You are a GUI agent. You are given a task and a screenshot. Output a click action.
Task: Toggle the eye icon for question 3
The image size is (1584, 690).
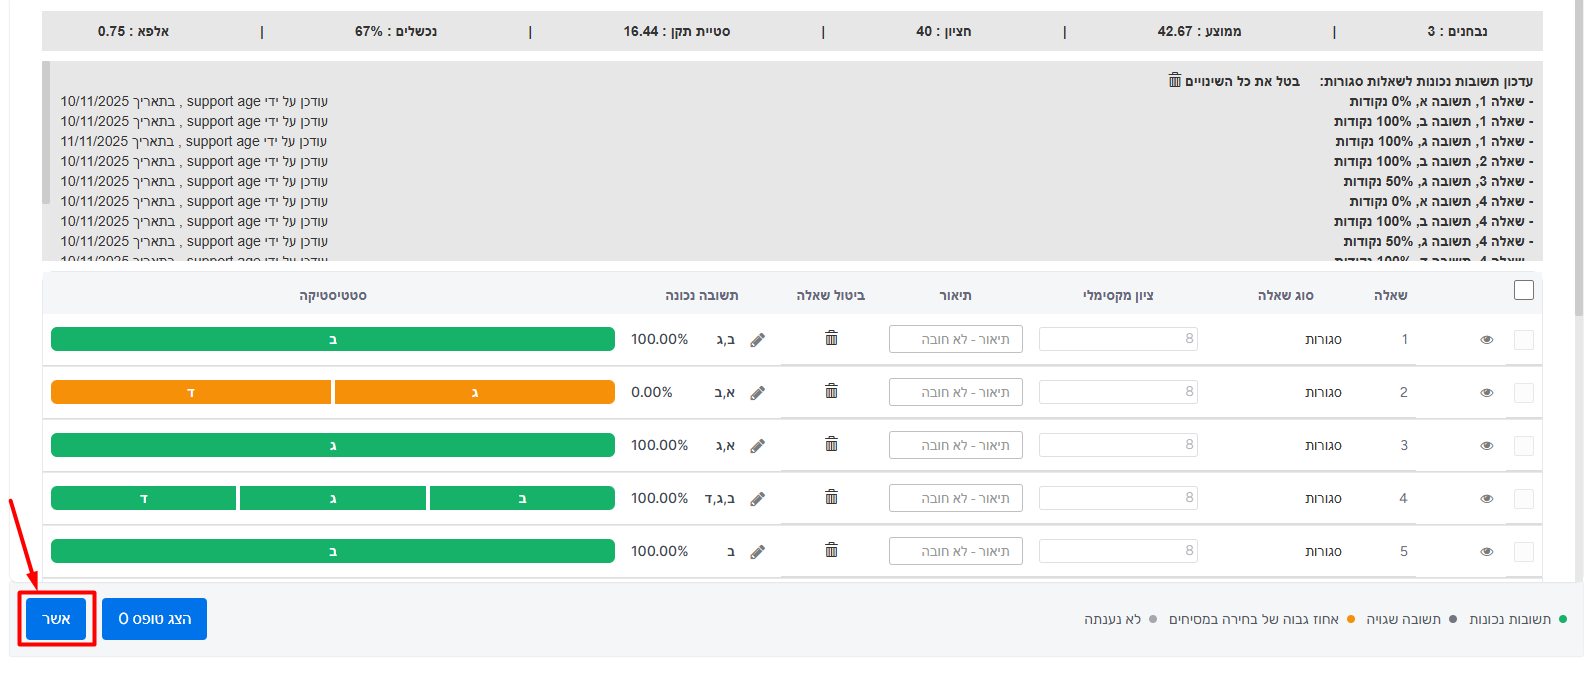click(x=1487, y=446)
